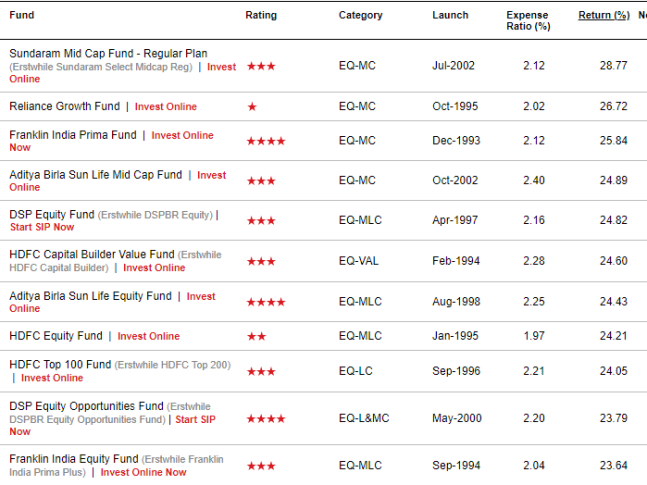Select launch date Sep-1994
This screenshot has height=485, width=647.
coord(456,465)
